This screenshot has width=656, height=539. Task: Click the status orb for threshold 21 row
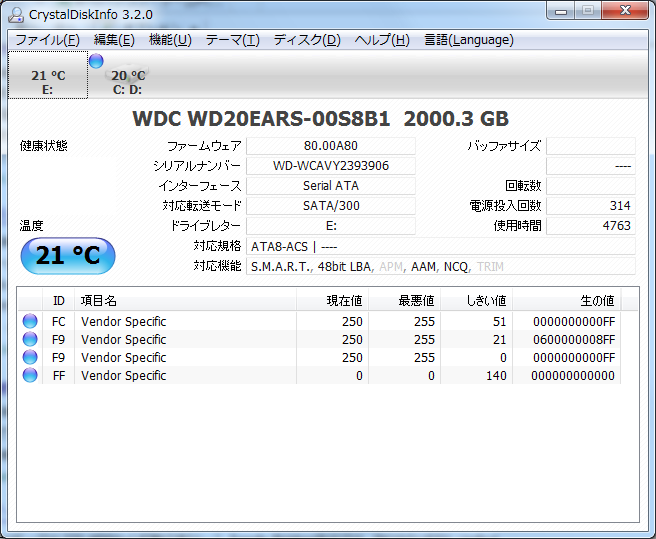[30, 339]
